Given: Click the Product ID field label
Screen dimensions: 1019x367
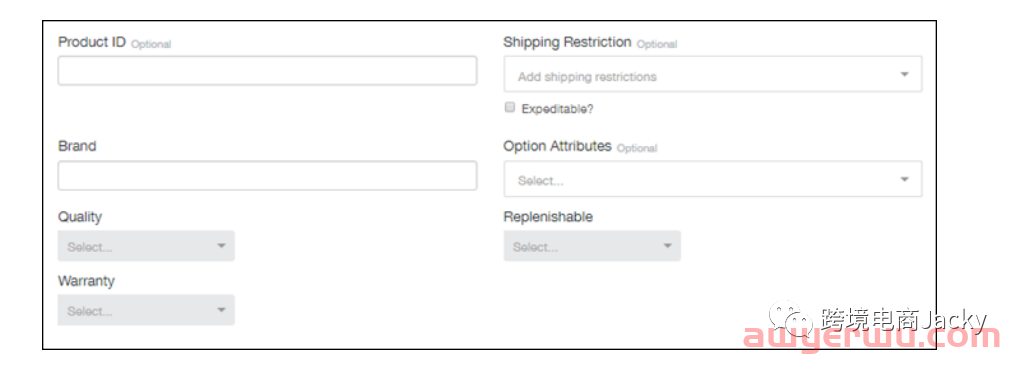Looking at the screenshot, I should point(92,42).
